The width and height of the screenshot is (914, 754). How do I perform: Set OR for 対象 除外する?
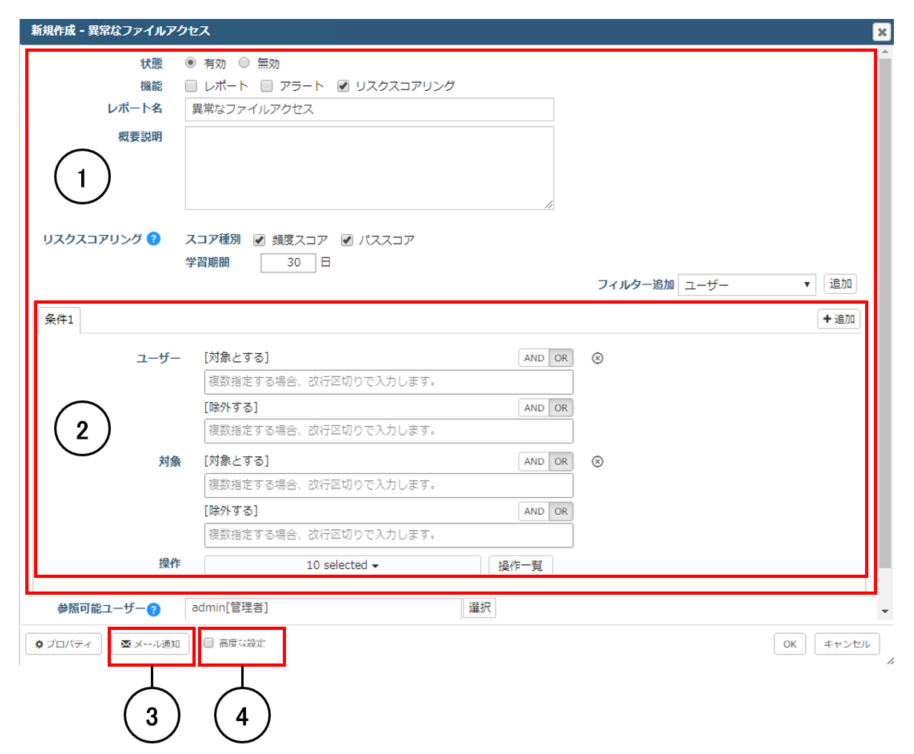tap(561, 511)
